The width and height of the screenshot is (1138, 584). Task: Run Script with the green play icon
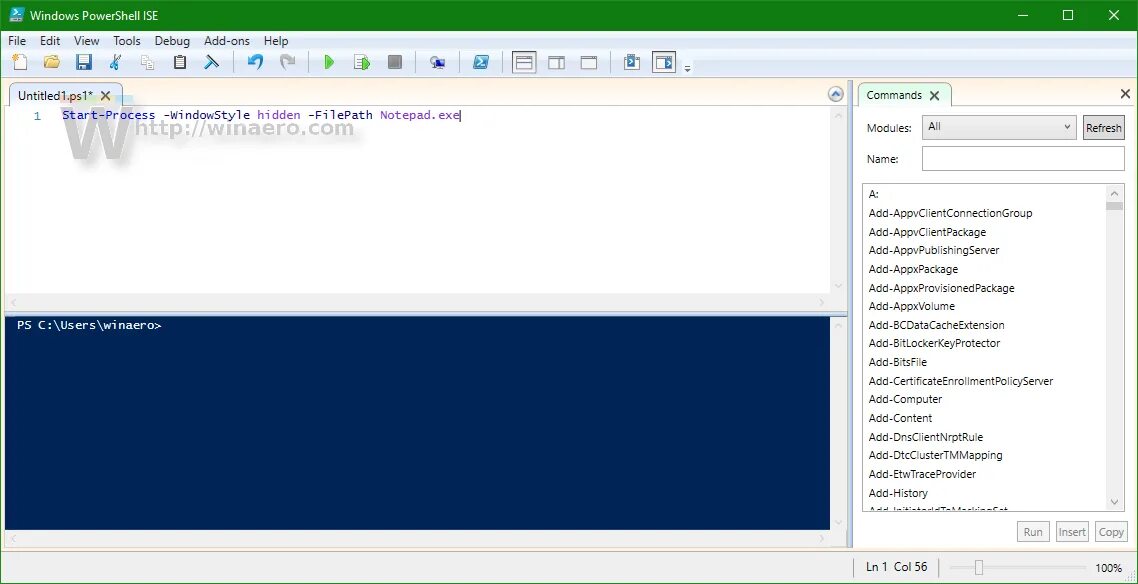329,62
